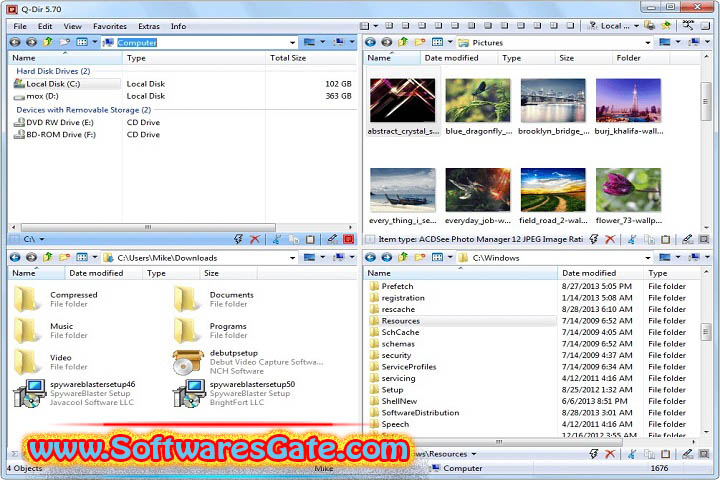
Task: Click paste clipboard icon in C:\ status bar
Action: tap(310, 239)
